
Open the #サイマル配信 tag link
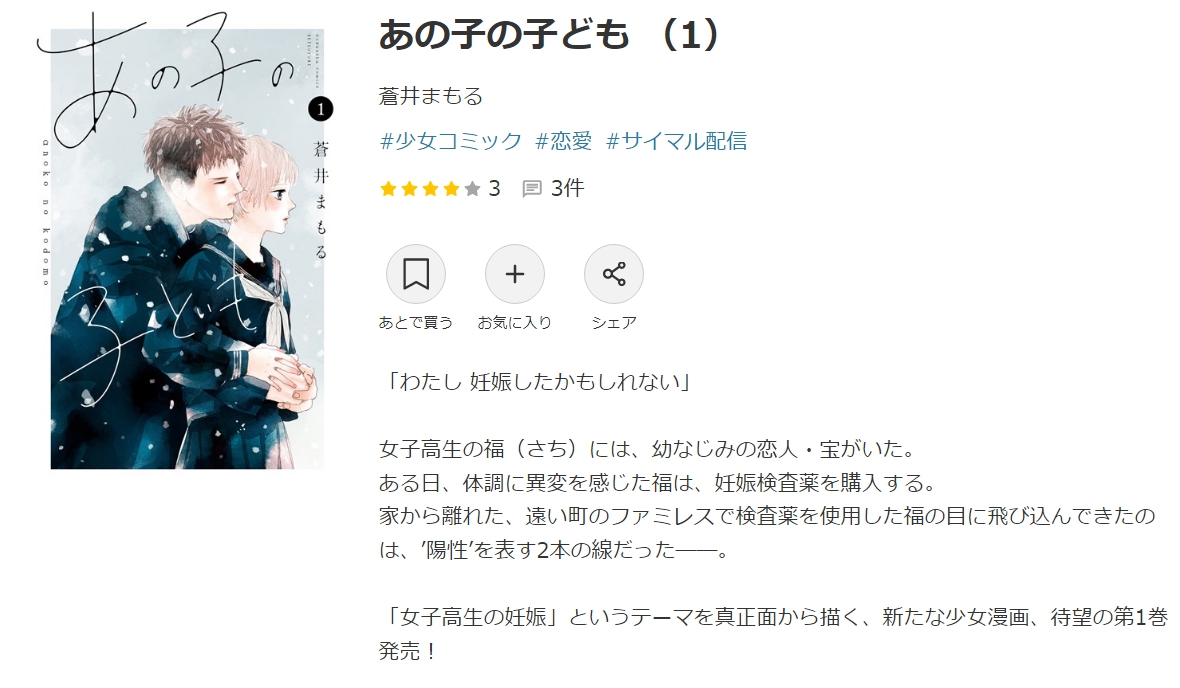[677, 142]
